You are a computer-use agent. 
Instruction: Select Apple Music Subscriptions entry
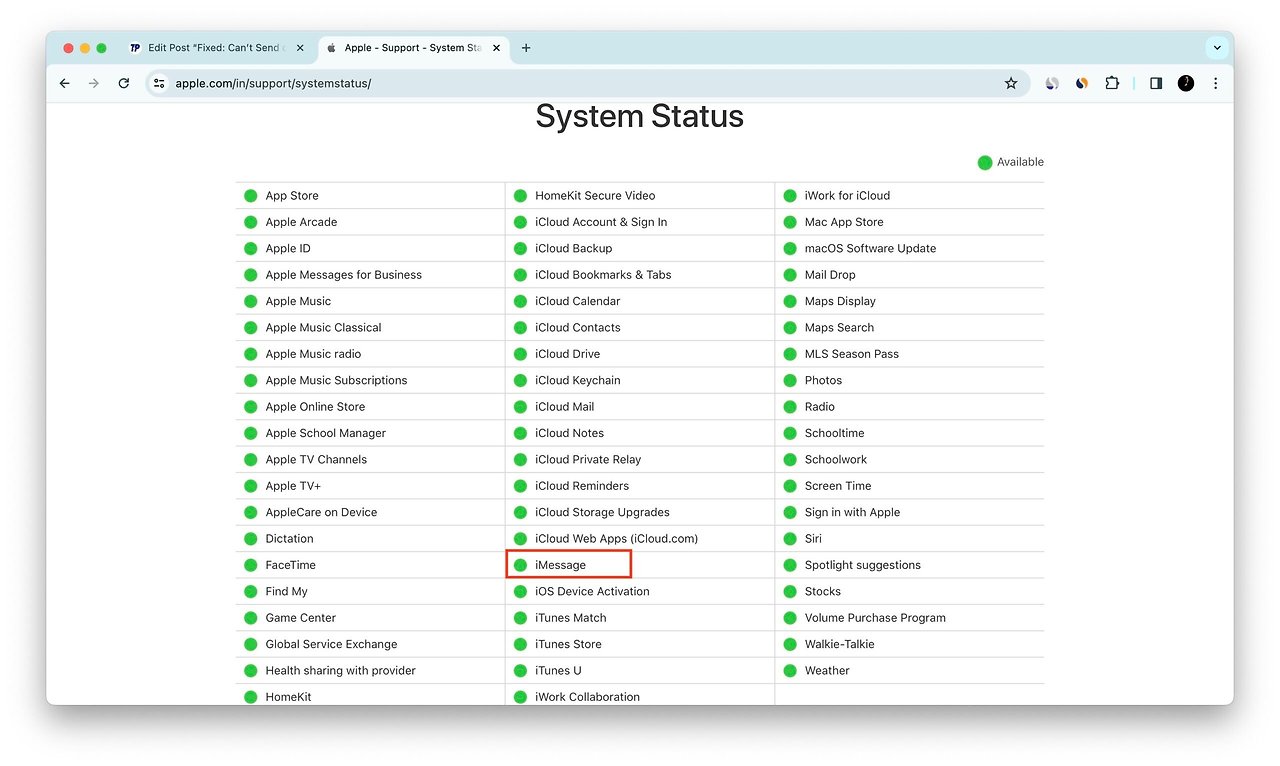[x=370, y=380]
